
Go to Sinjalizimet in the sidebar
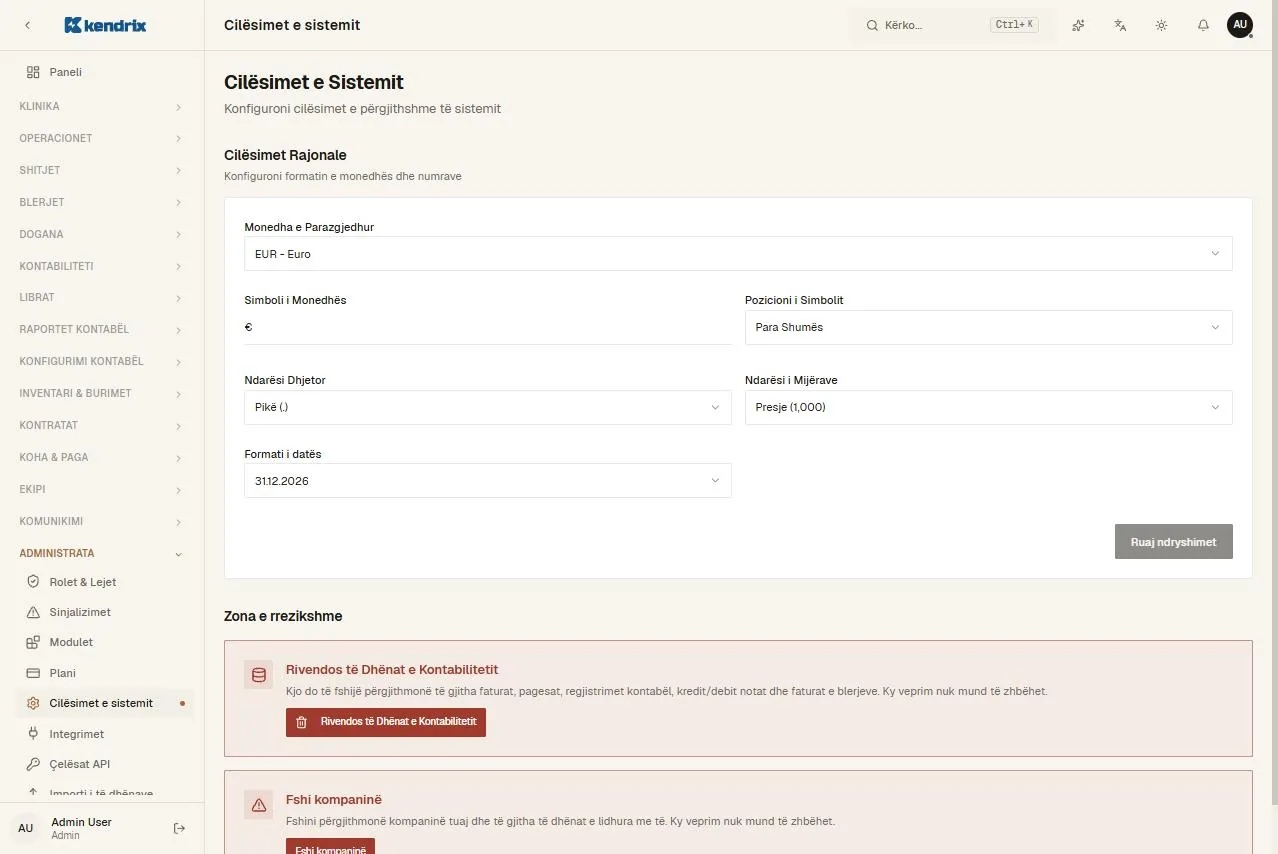[106, 612]
